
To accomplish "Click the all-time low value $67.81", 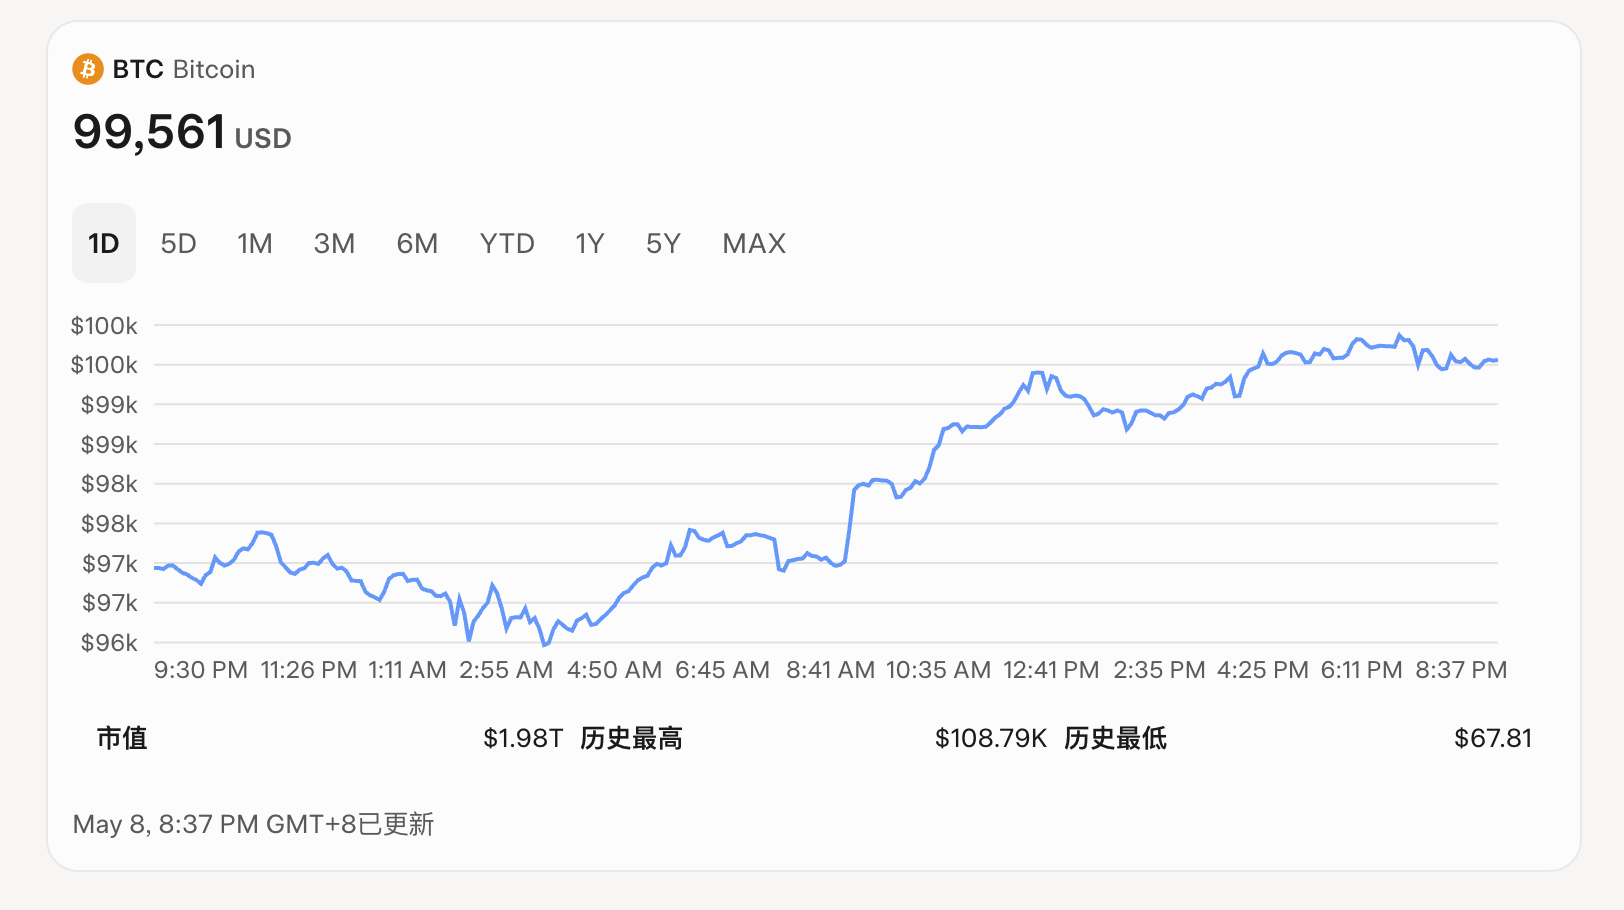I will [1492, 738].
